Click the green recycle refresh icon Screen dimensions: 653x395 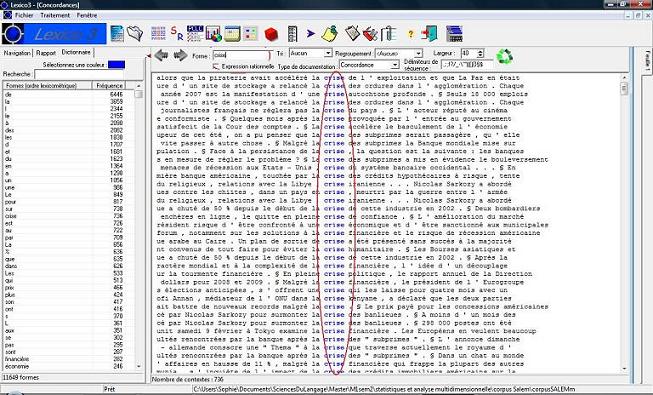505,56
